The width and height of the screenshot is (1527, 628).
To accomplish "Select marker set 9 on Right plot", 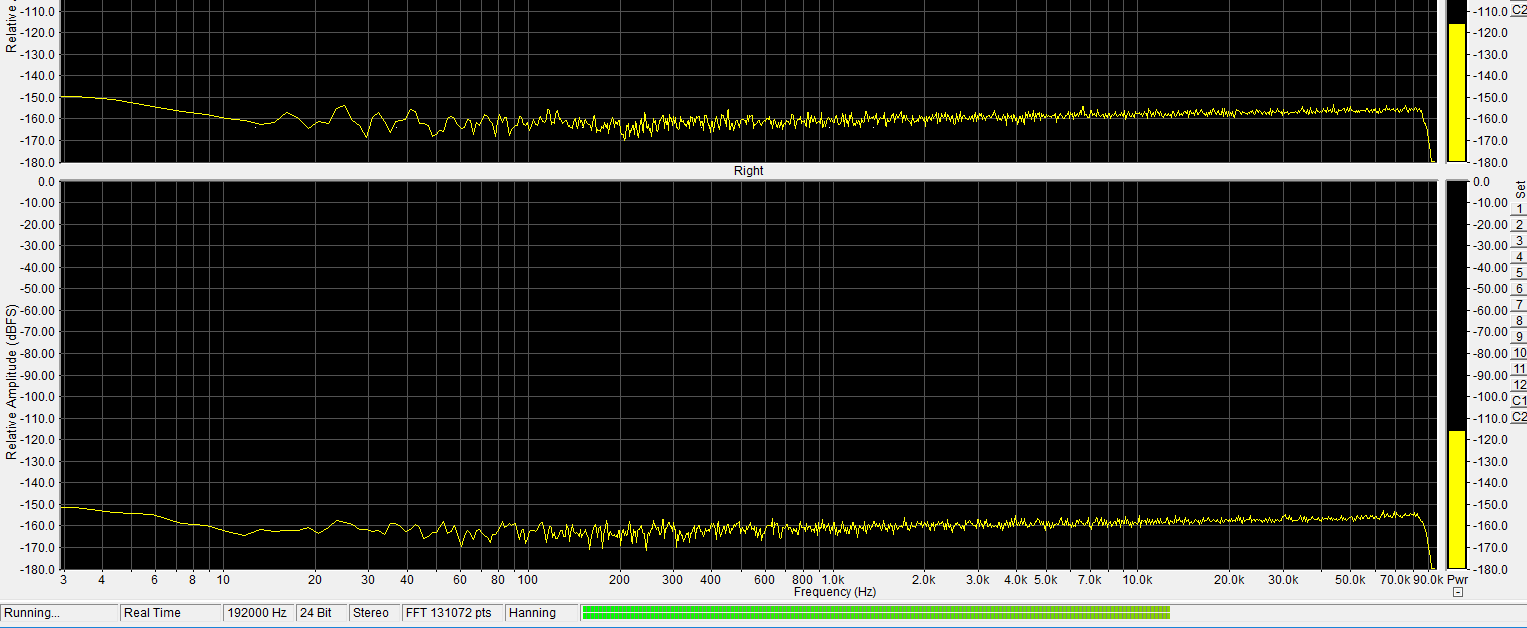I will [1519, 337].
